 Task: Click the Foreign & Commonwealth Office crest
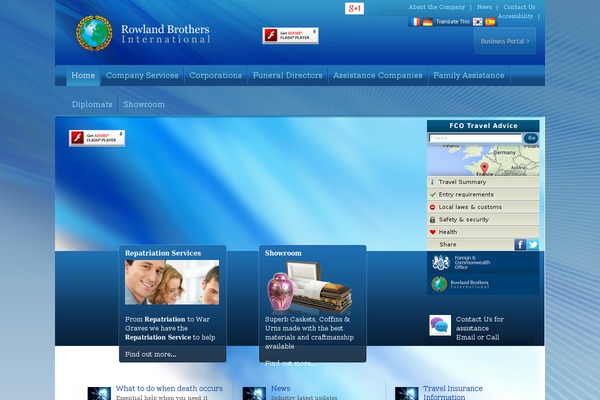point(441,263)
